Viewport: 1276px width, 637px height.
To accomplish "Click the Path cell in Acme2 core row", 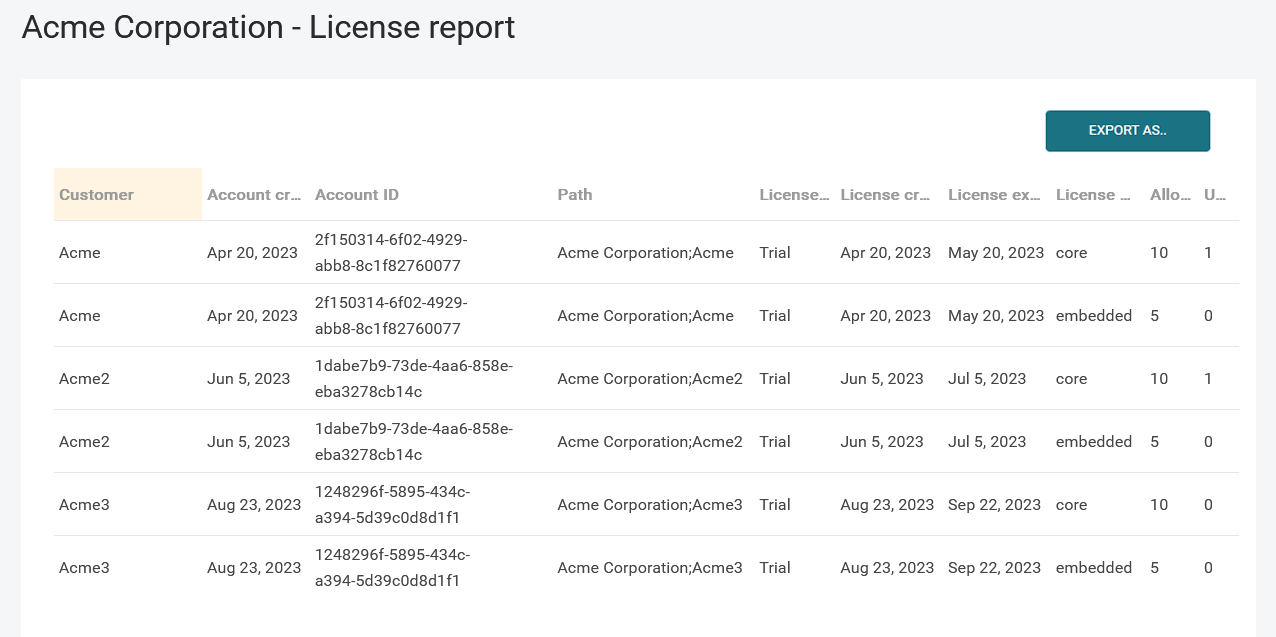I will 650,379.
